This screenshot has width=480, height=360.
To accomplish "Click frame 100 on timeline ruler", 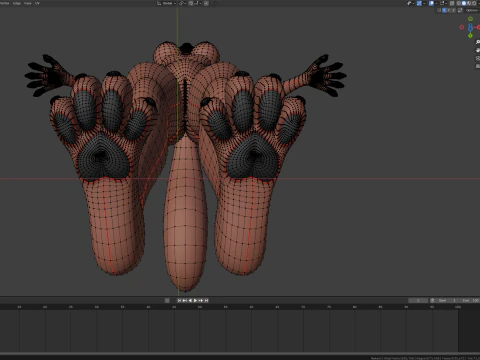I will [x=458, y=307].
